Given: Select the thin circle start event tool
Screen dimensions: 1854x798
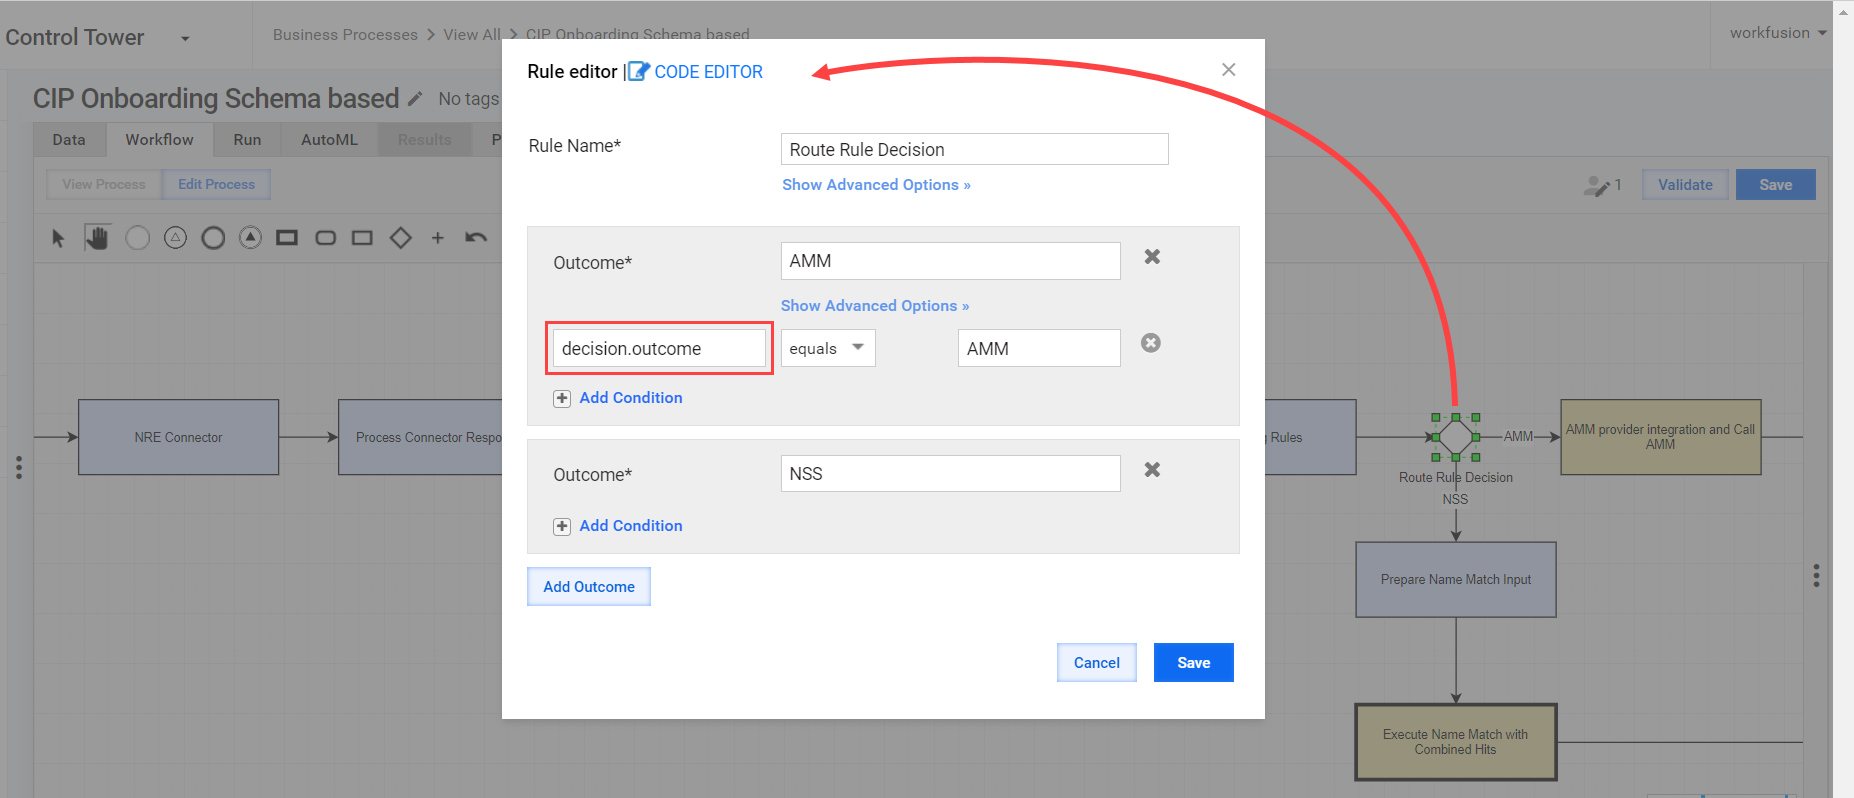Looking at the screenshot, I should pyautogui.click(x=138, y=238).
